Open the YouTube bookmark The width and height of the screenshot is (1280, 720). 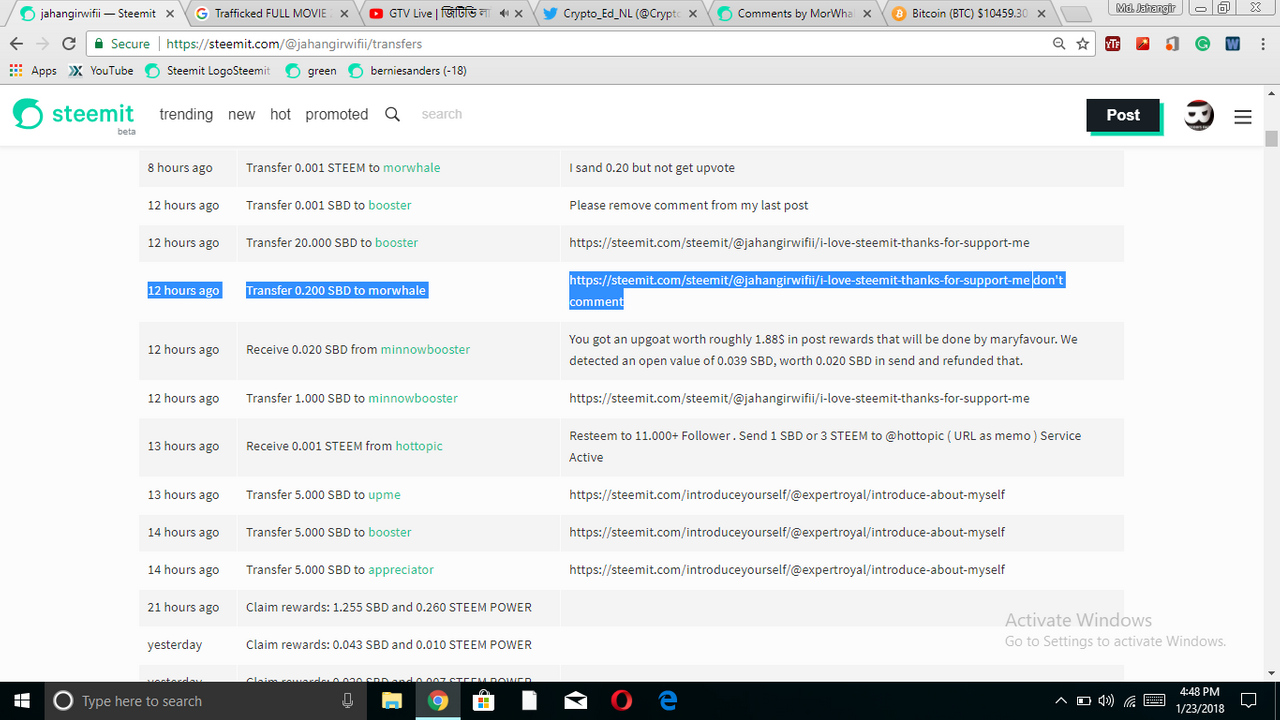tap(101, 71)
